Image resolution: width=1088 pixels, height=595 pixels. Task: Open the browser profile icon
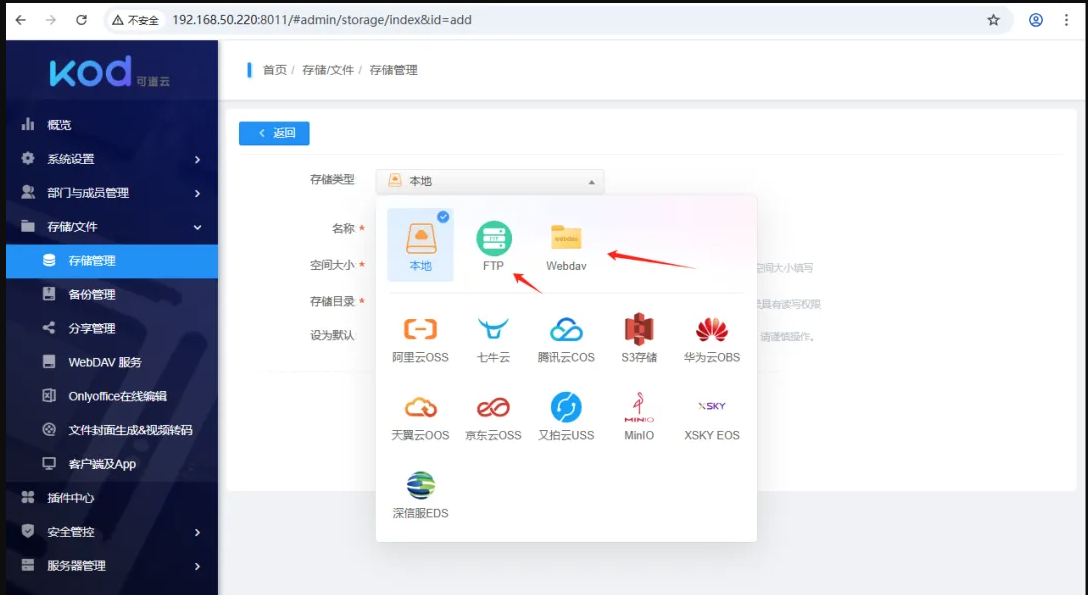pos(1036,20)
